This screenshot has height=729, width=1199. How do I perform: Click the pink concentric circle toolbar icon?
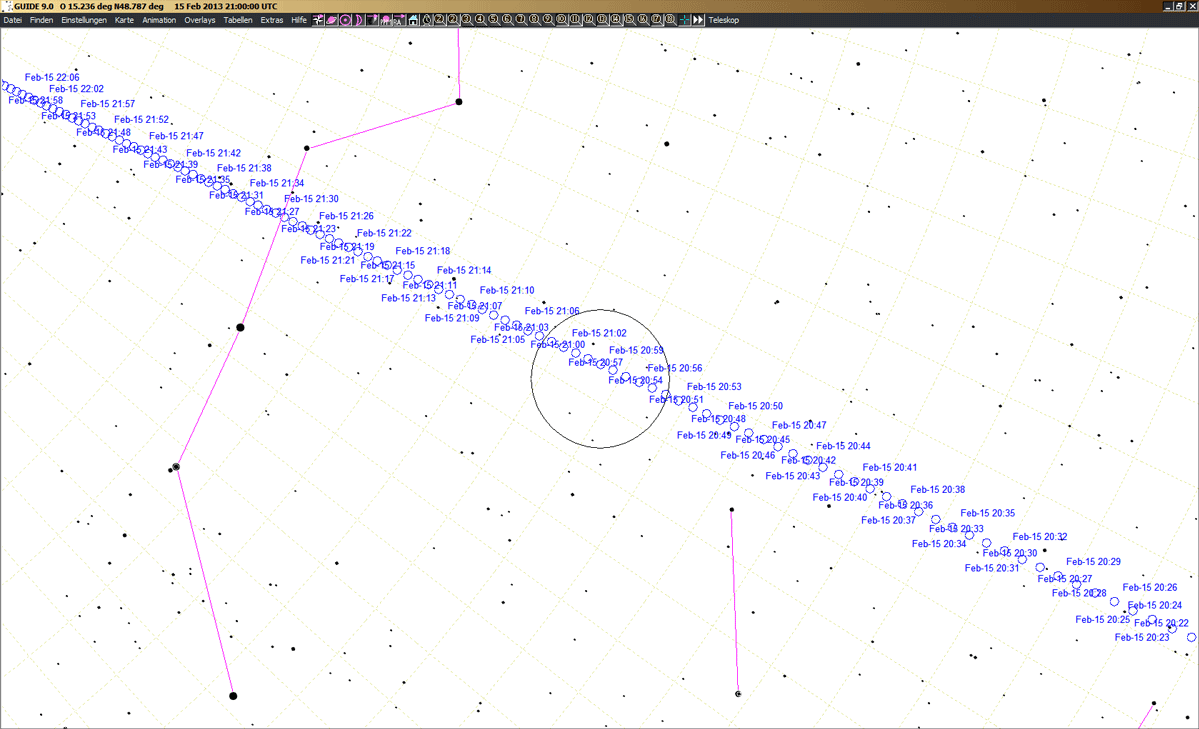346,20
